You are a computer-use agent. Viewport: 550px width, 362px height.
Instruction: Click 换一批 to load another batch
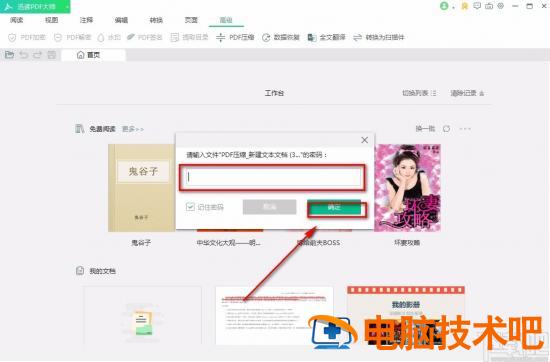pos(425,129)
